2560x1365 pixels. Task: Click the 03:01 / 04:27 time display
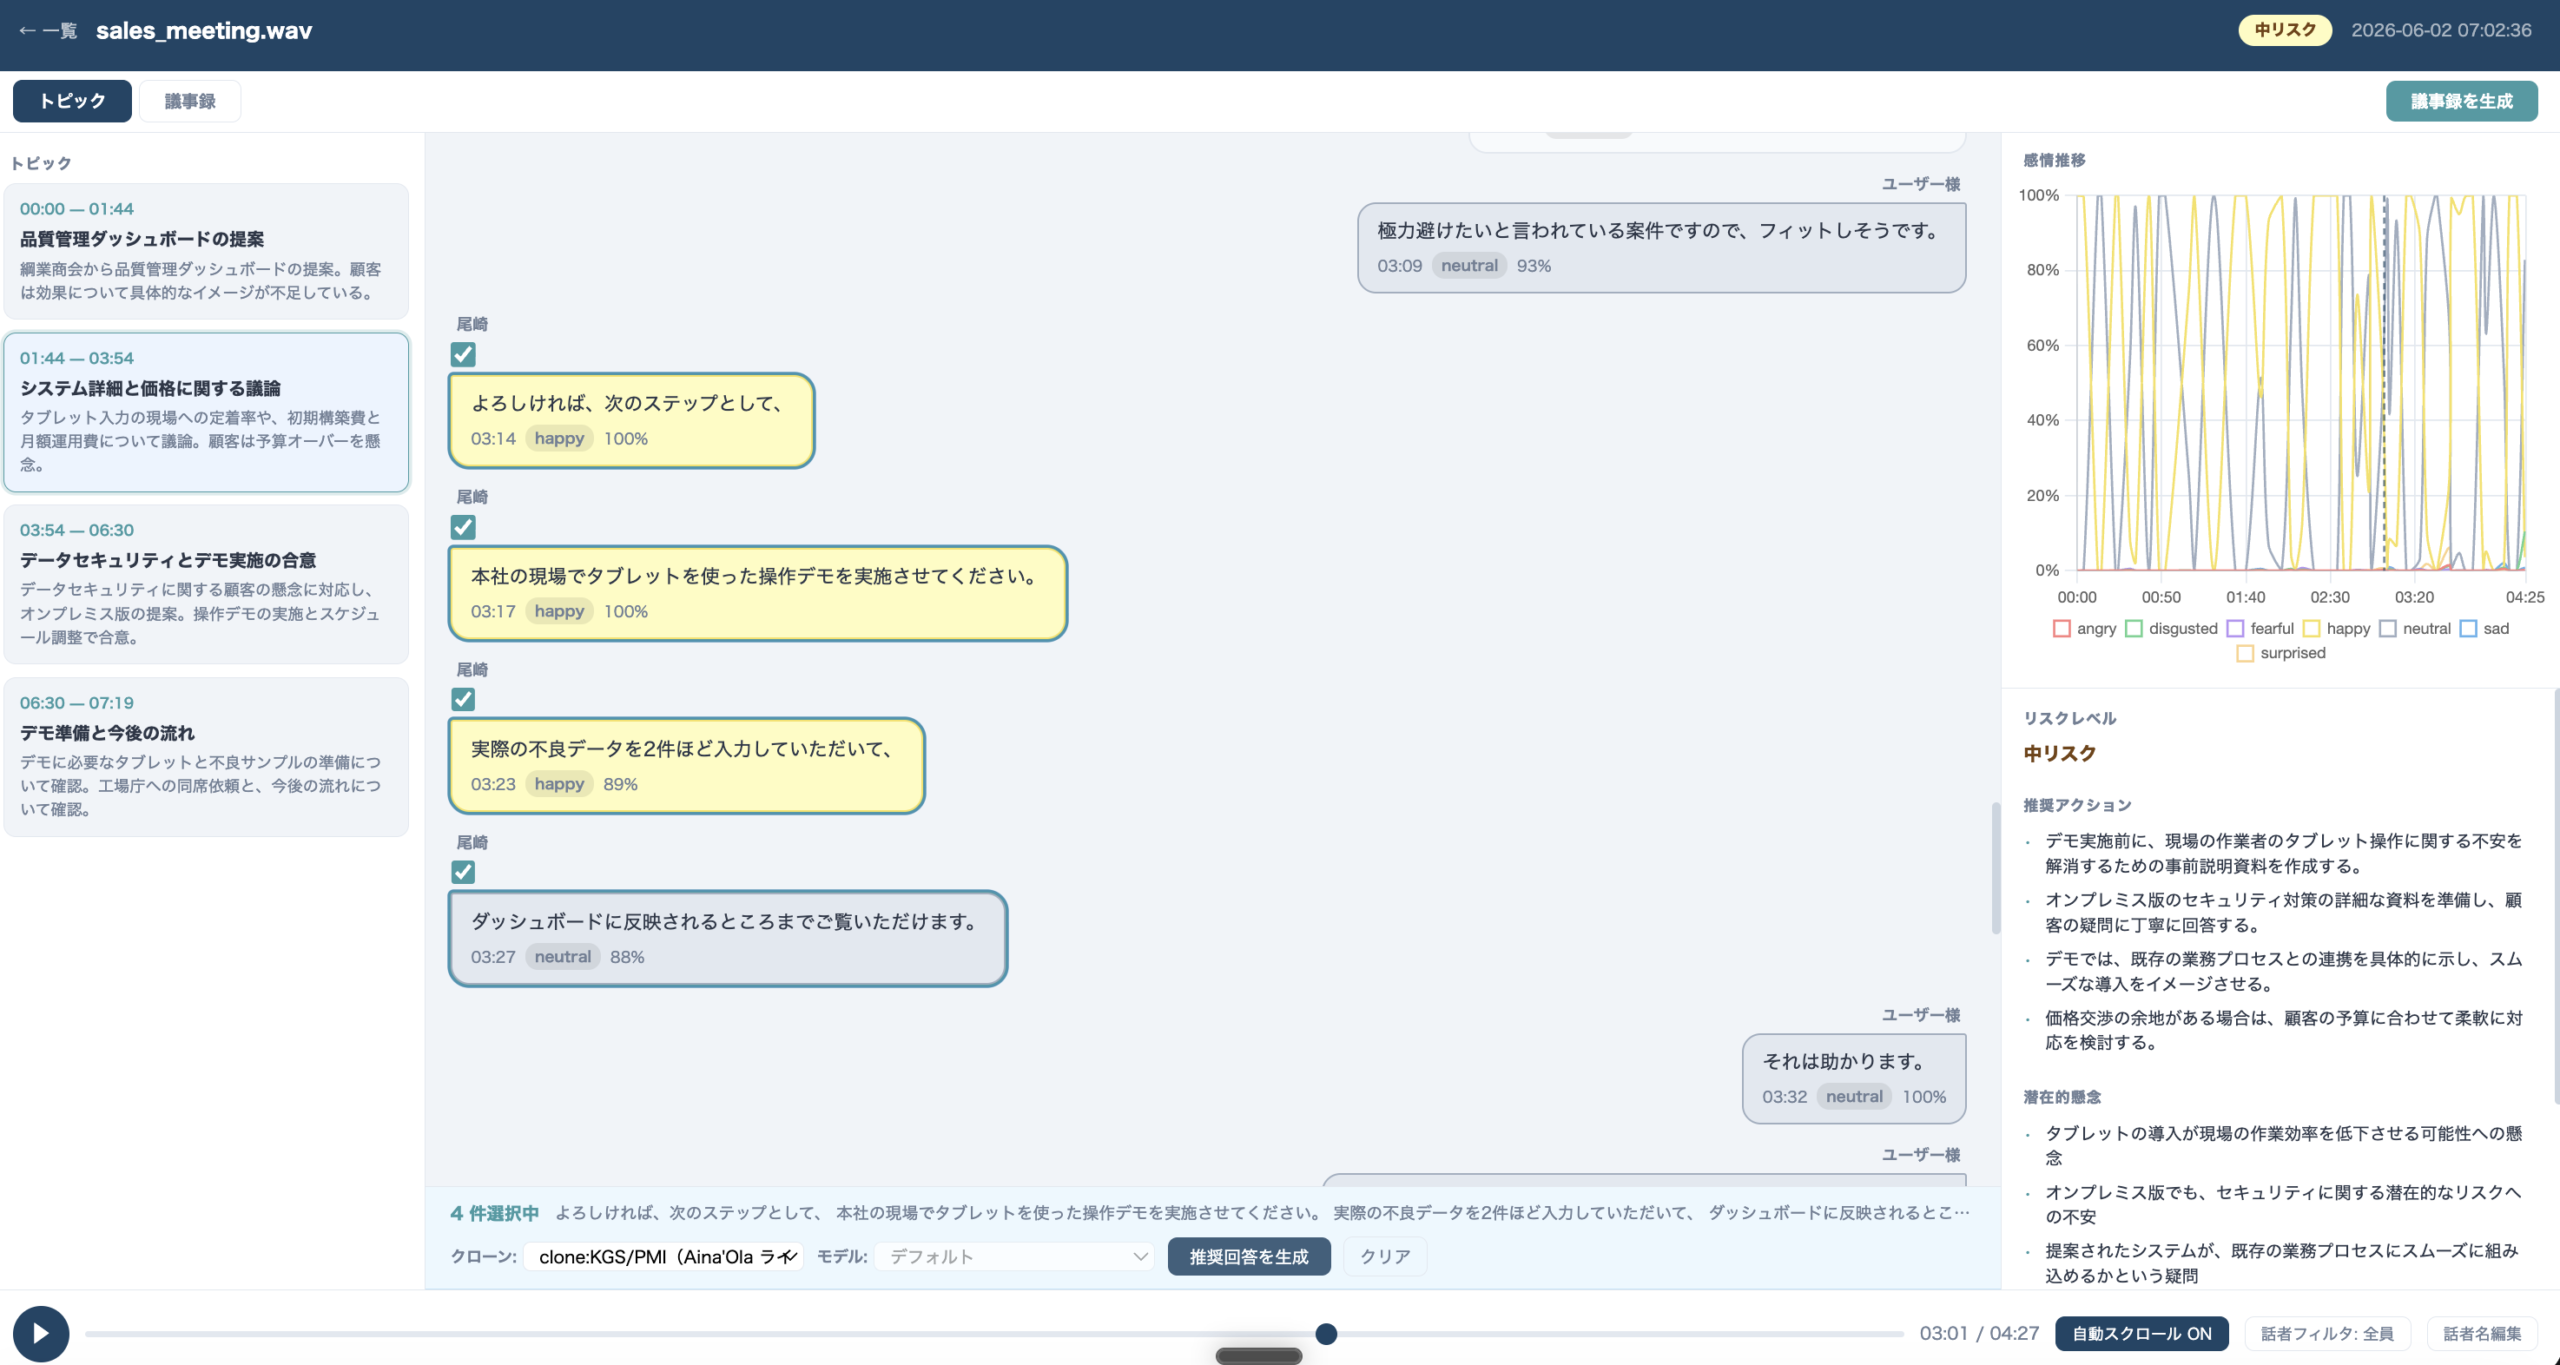tap(1978, 1333)
